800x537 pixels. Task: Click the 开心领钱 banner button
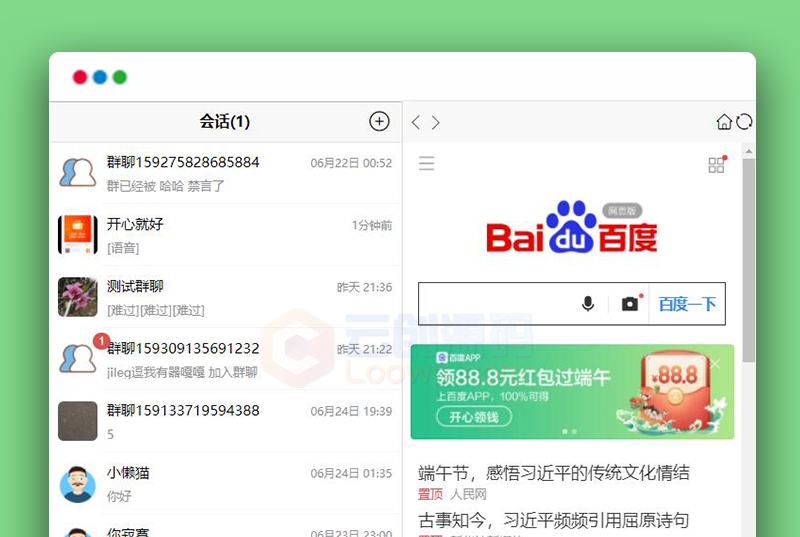474,417
